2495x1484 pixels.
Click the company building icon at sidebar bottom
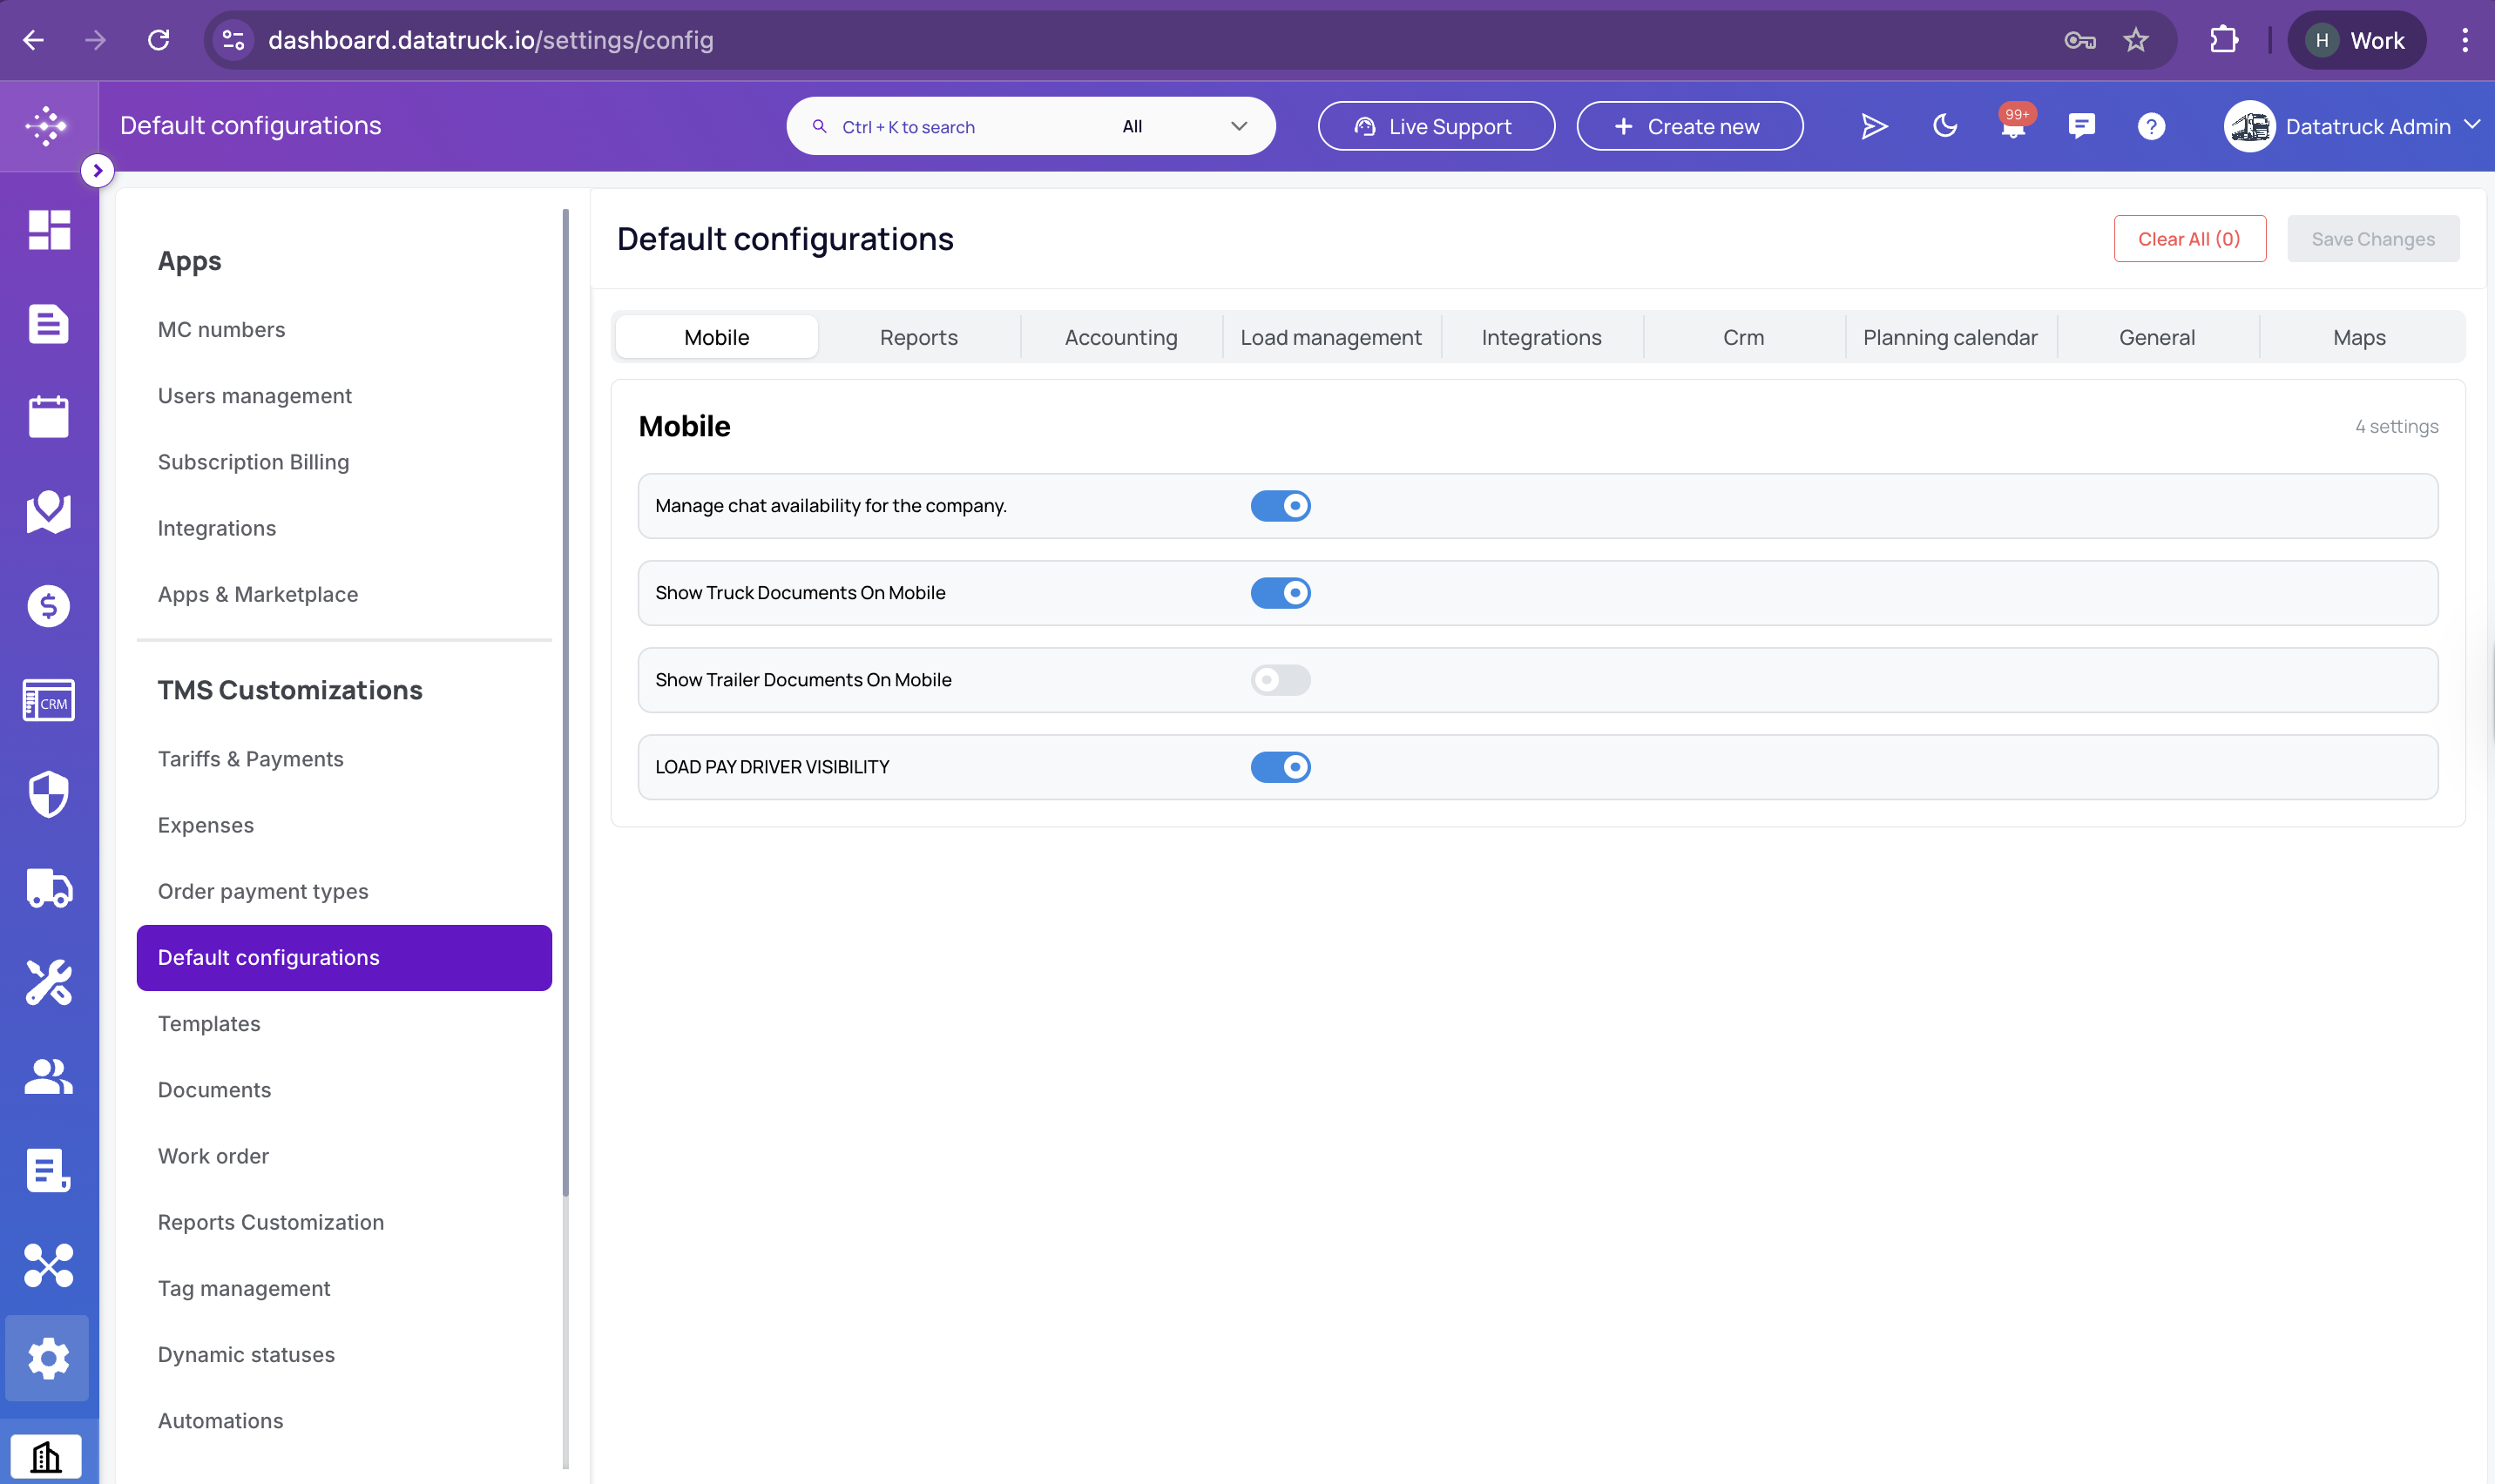point(46,1457)
